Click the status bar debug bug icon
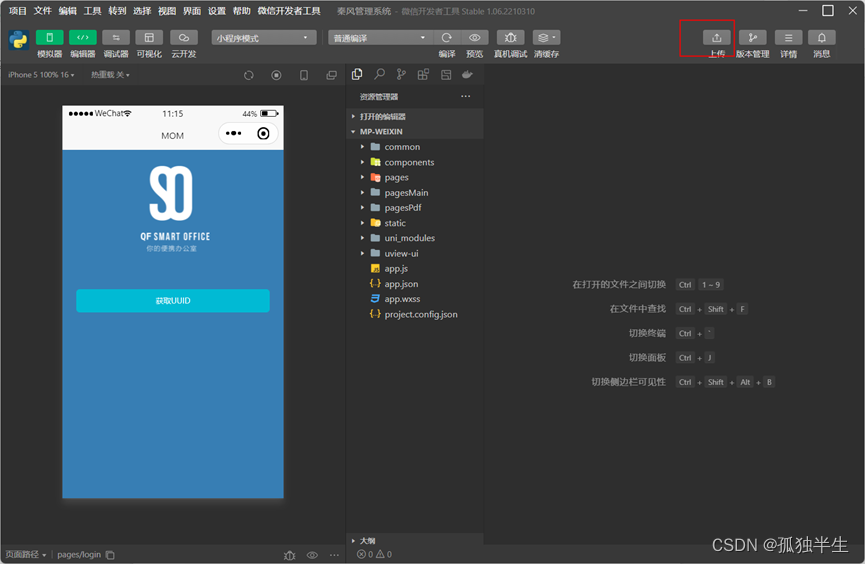 pos(290,555)
